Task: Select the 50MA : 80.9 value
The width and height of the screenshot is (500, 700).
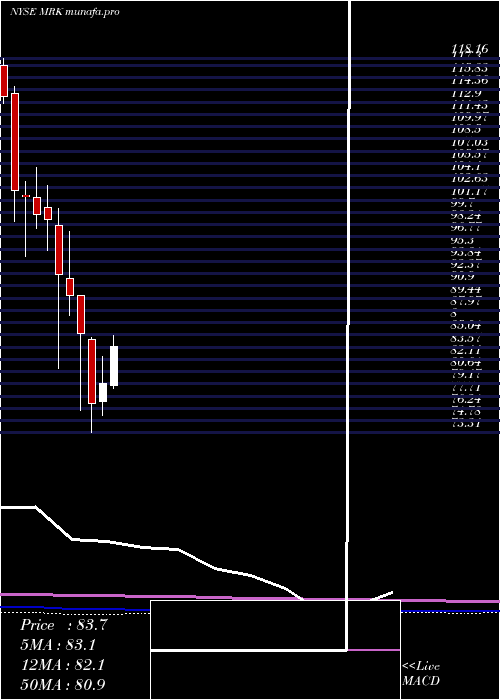Action: click(63, 684)
